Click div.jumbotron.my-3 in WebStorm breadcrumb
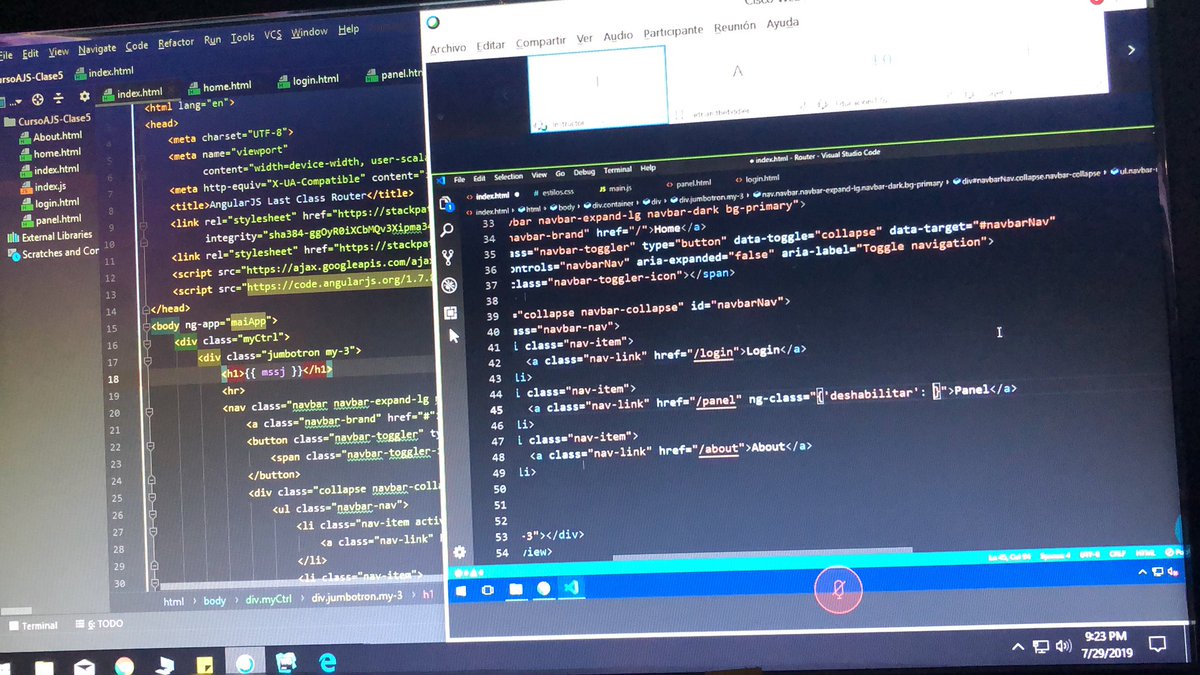This screenshot has width=1200, height=675. coord(357,596)
